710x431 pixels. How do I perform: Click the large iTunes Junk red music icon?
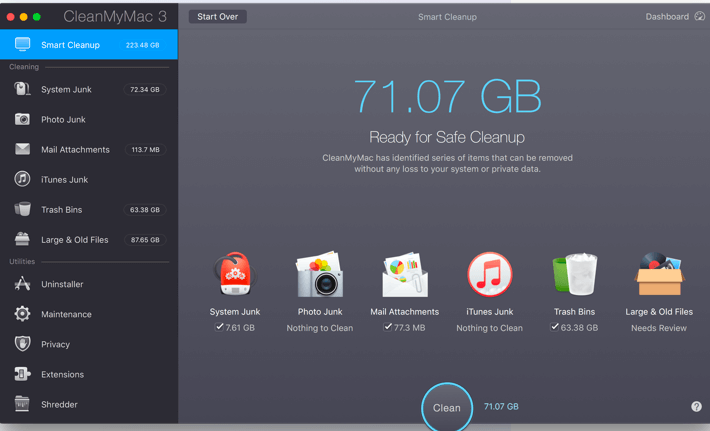pyautogui.click(x=489, y=274)
